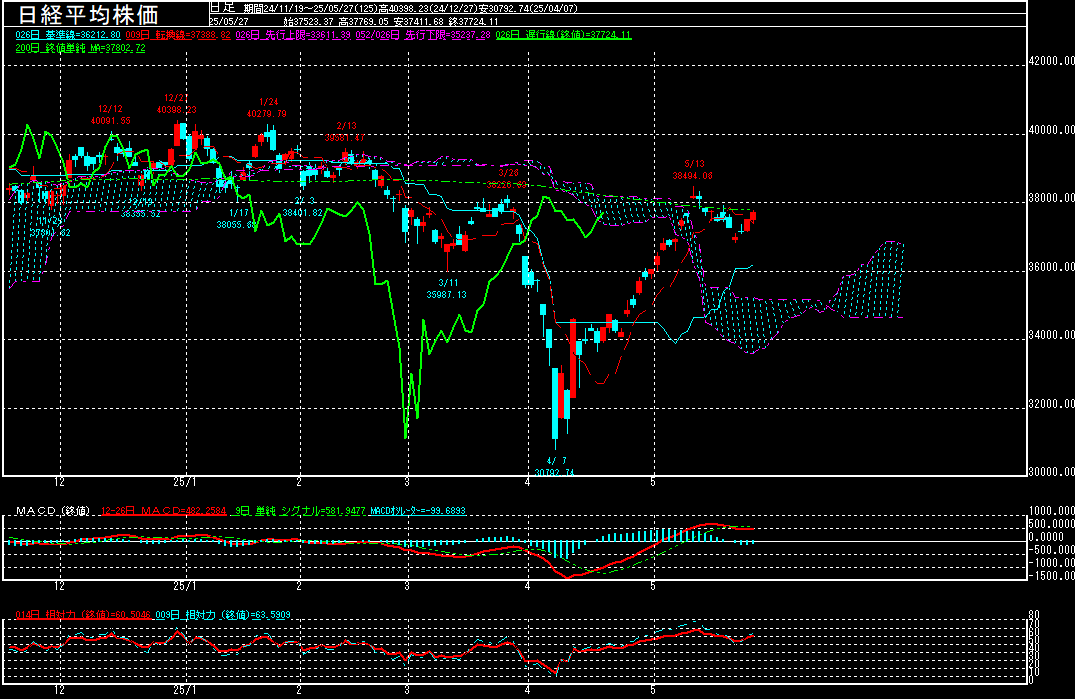Click the 日経平均株価 chart title
This screenshot has height=699, width=1076.
[88, 14]
